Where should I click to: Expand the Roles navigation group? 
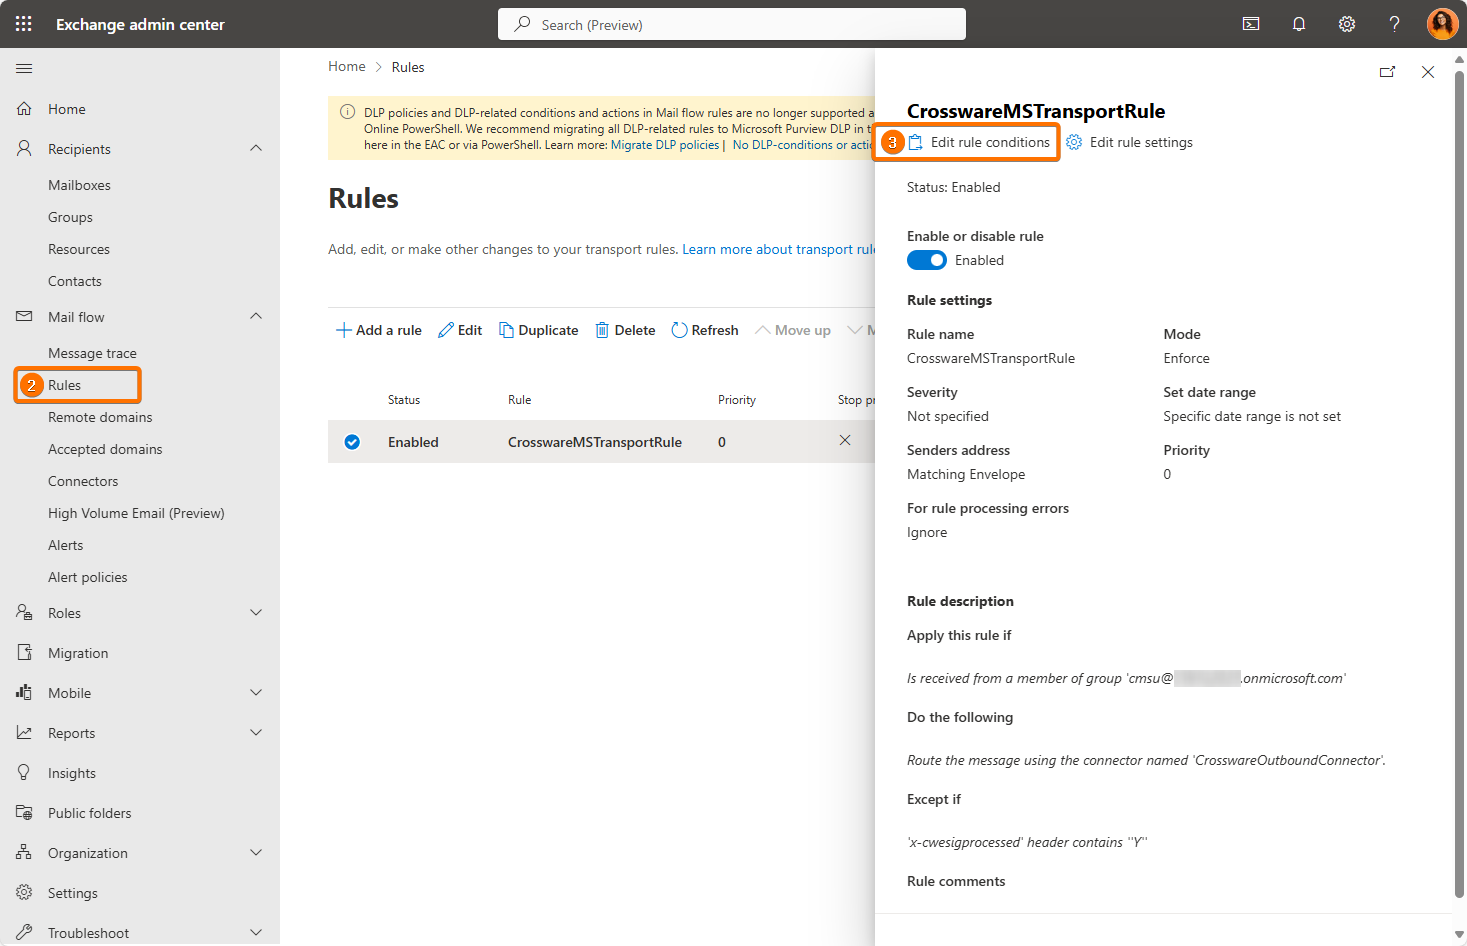tap(256, 613)
